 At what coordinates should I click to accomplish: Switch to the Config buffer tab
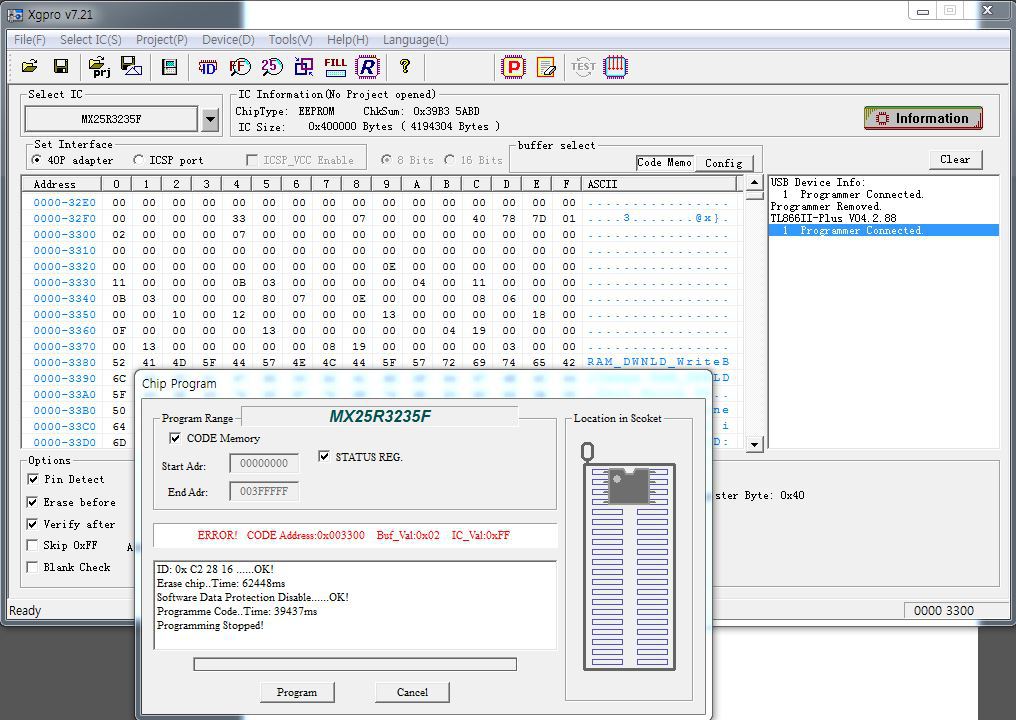coord(723,163)
